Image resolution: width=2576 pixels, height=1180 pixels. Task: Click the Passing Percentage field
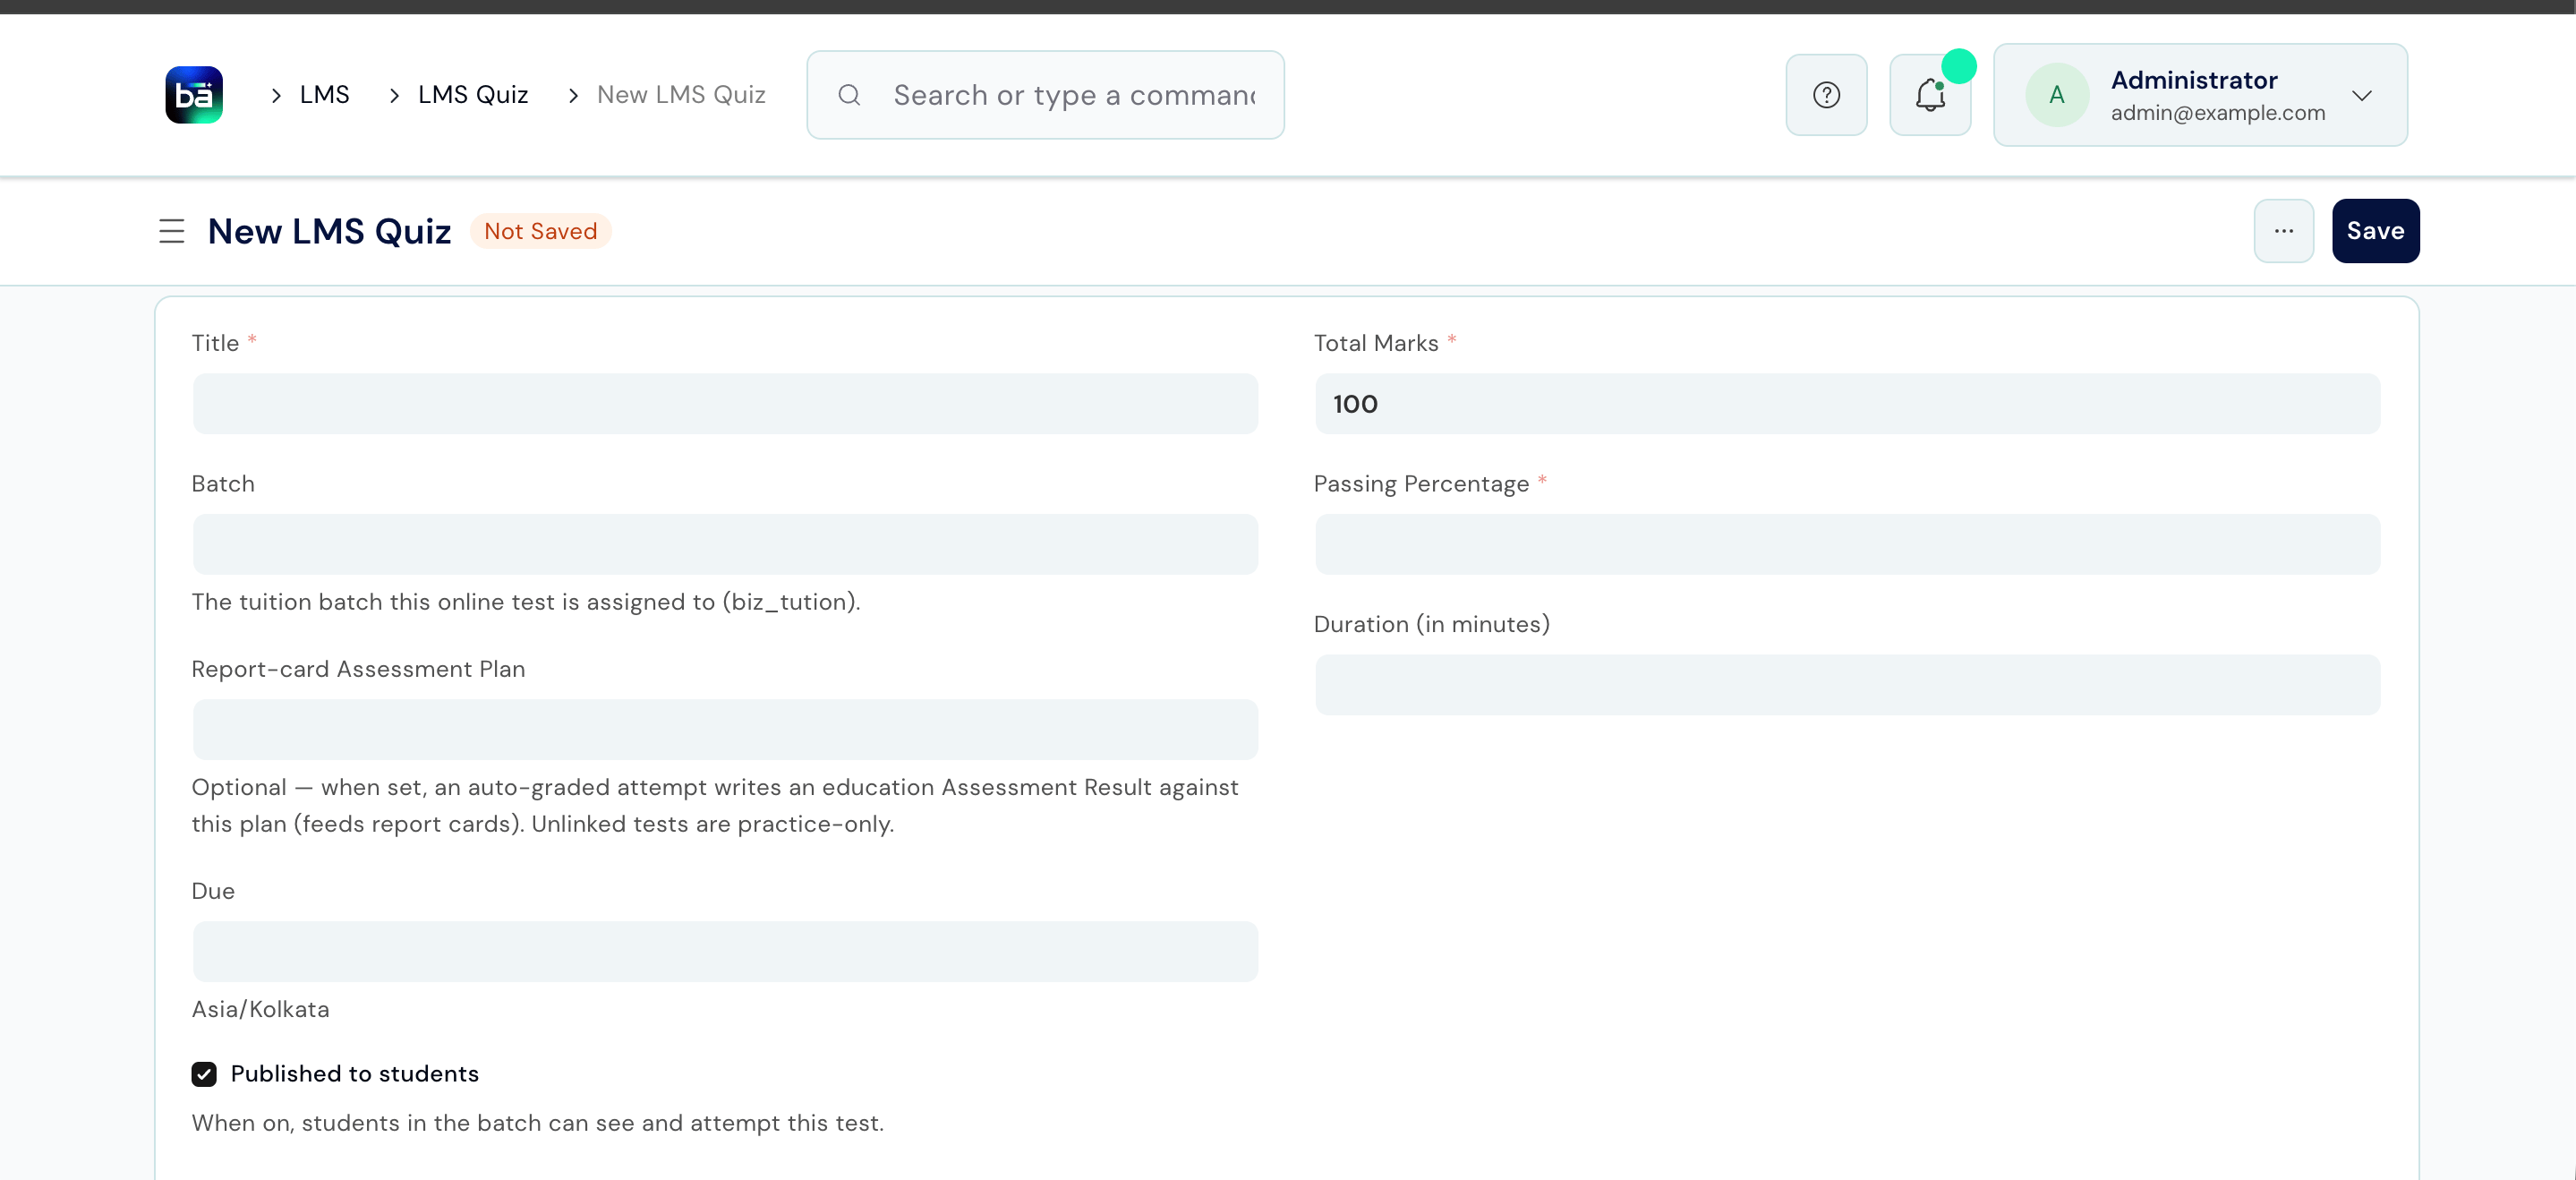[1847, 544]
